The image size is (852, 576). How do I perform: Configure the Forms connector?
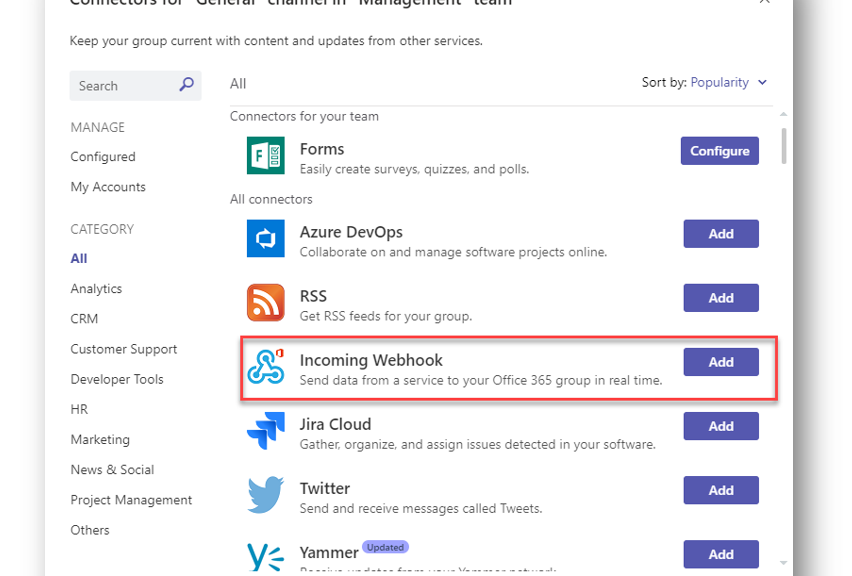pos(719,151)
